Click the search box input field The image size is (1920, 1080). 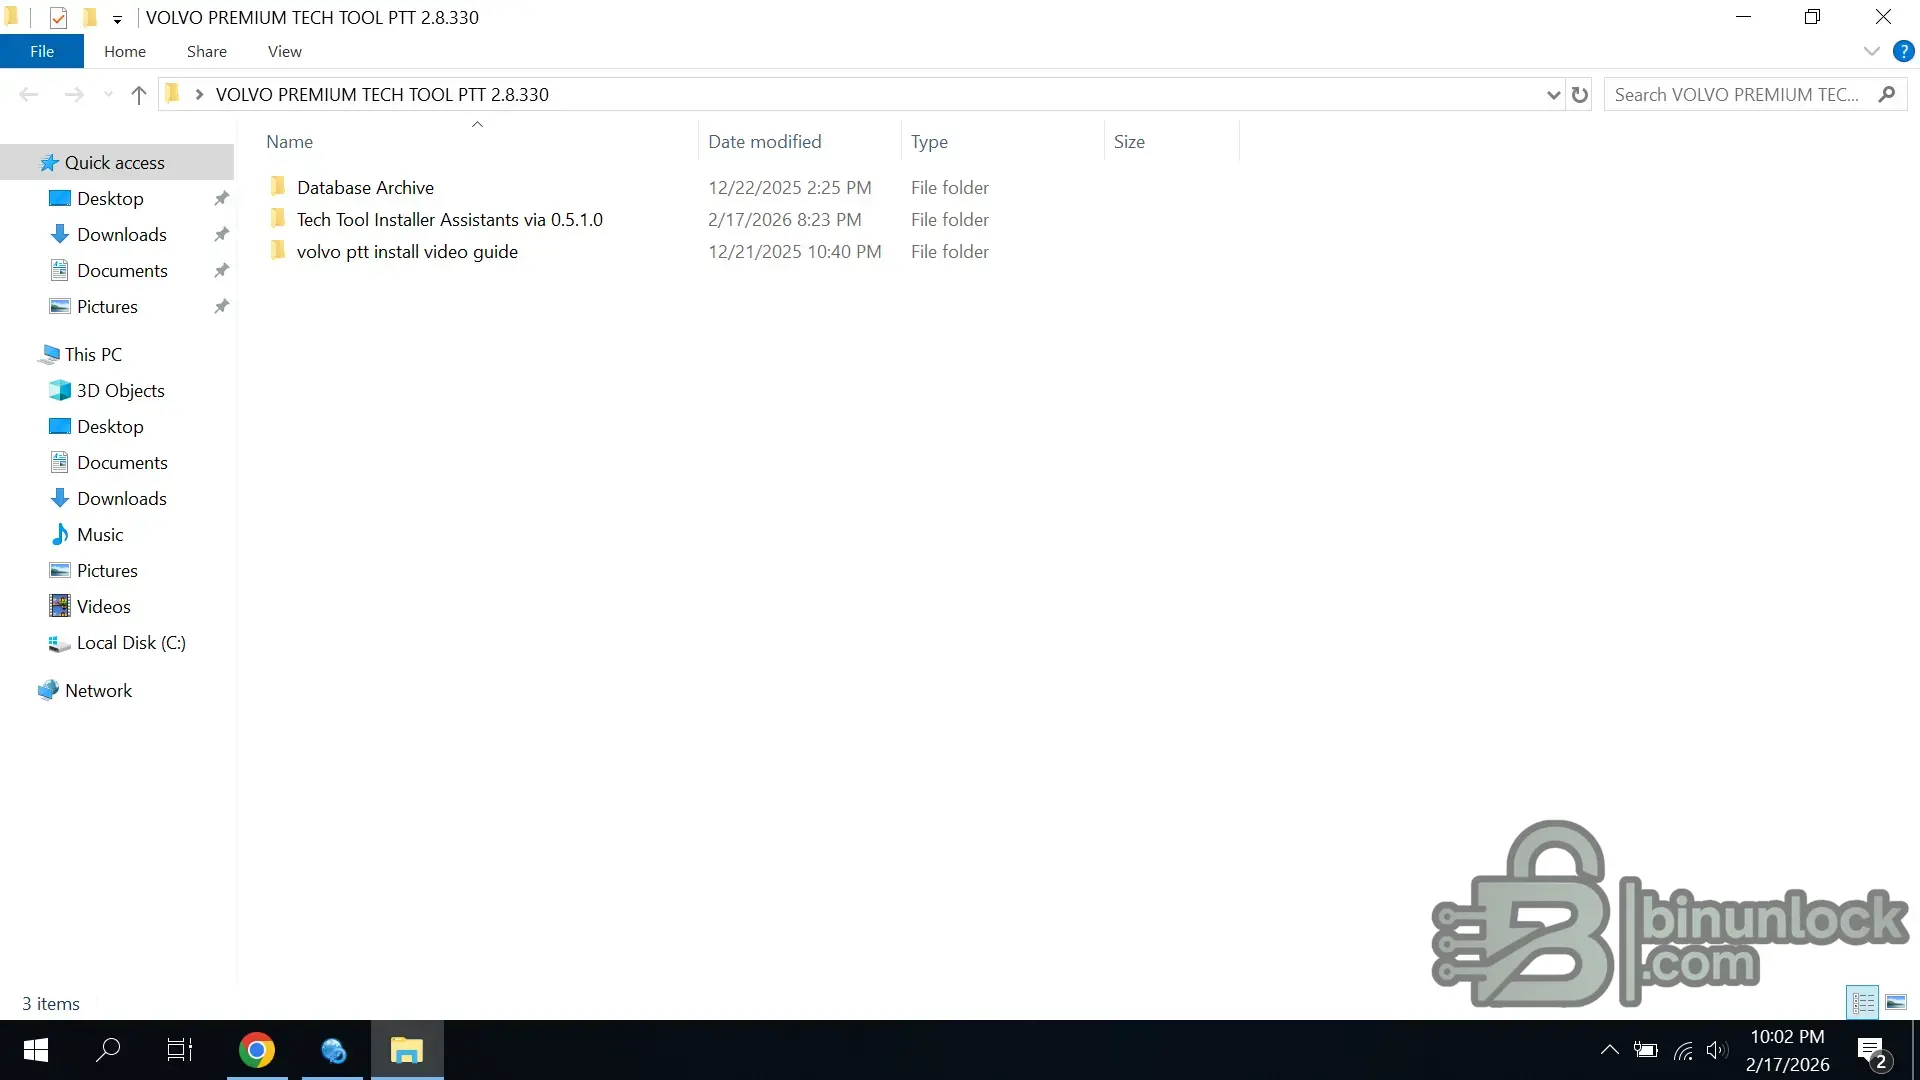pyautogui.click(x=1736, y=95)
